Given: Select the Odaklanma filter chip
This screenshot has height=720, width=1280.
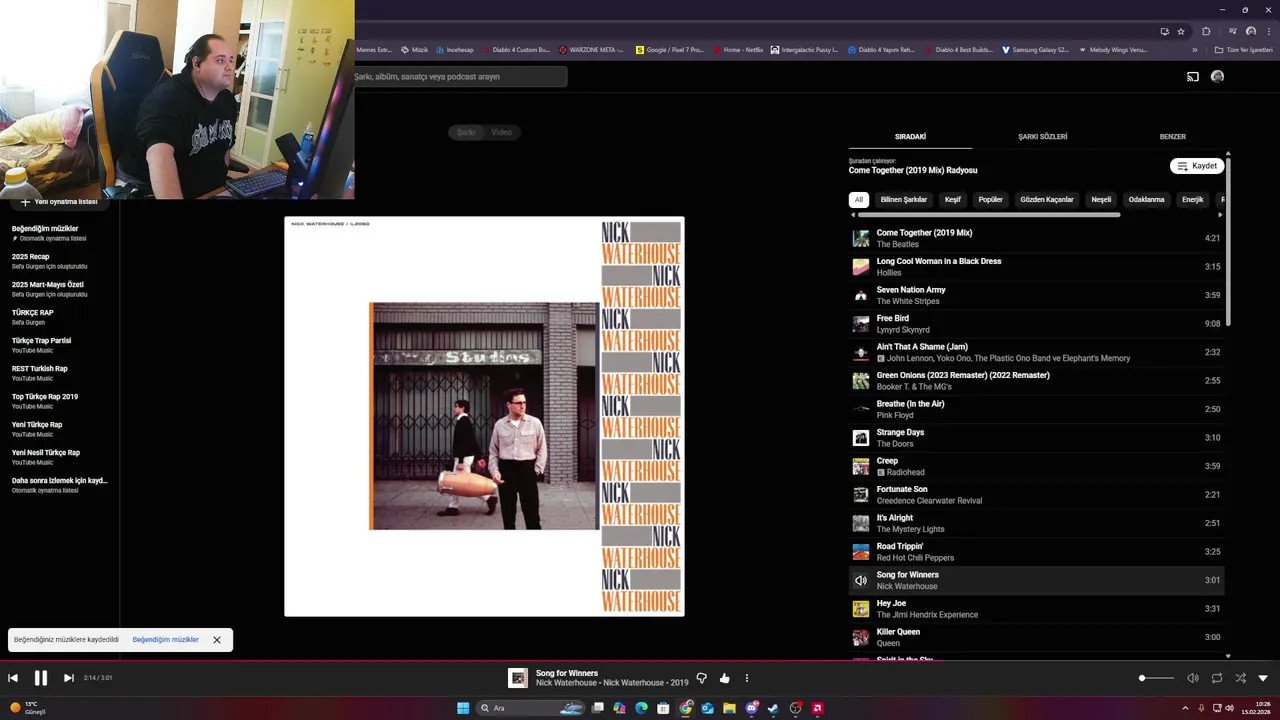Looking at the screenshot, I should [x=1146, y=199].
